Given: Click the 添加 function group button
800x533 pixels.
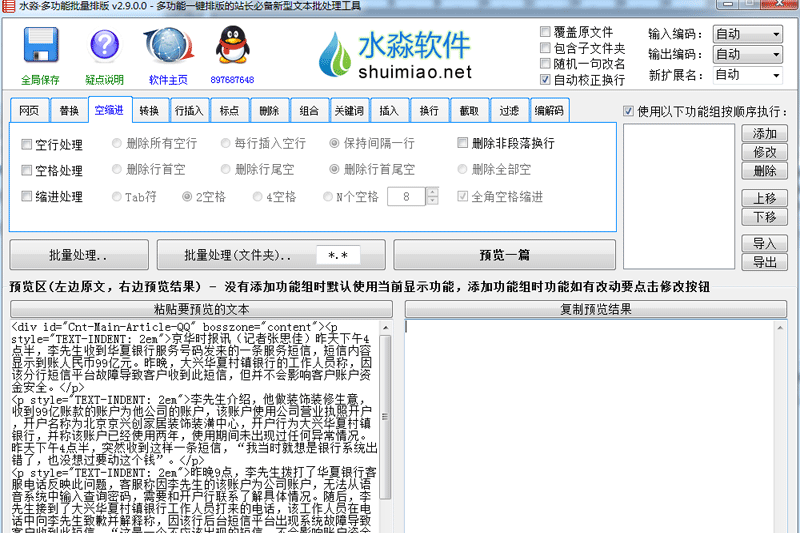Looking at the screenshot, I should click(x=764, y=134).
